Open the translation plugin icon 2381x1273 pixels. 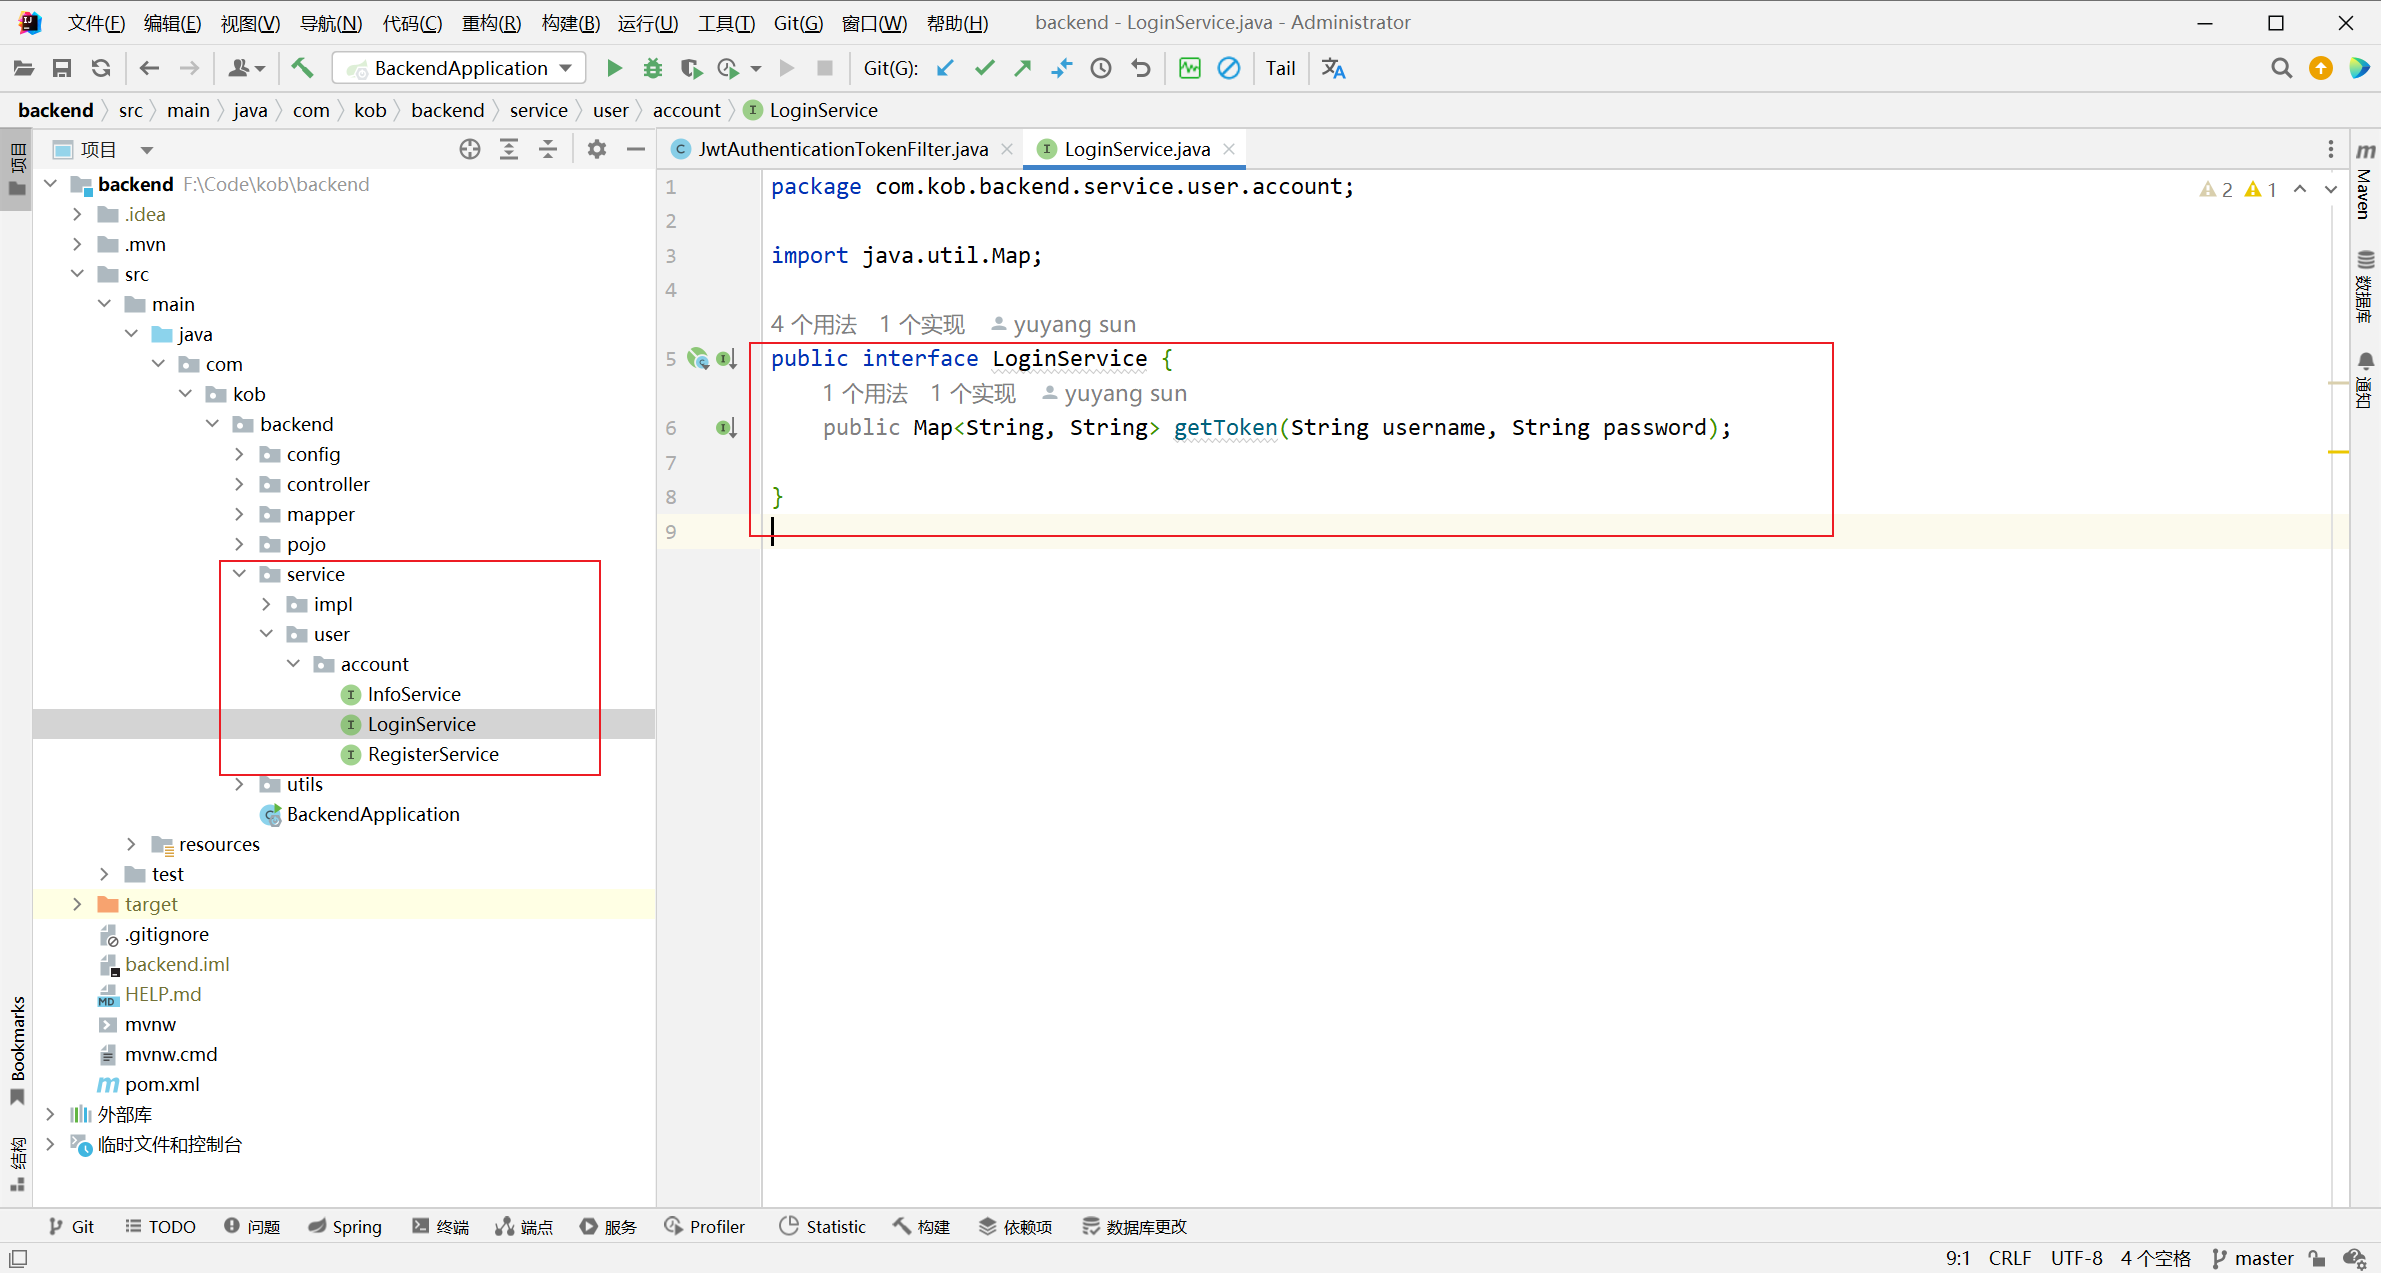(x=1333, y=68)
